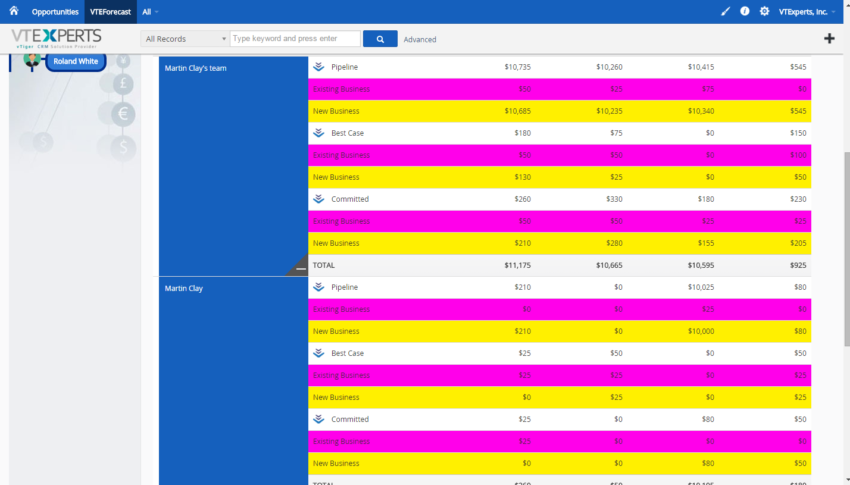Click the $10,595 total value
Image resolution: width=850 pixels, height=485 pixels.
pyautogui.click(x=701, y=266)
